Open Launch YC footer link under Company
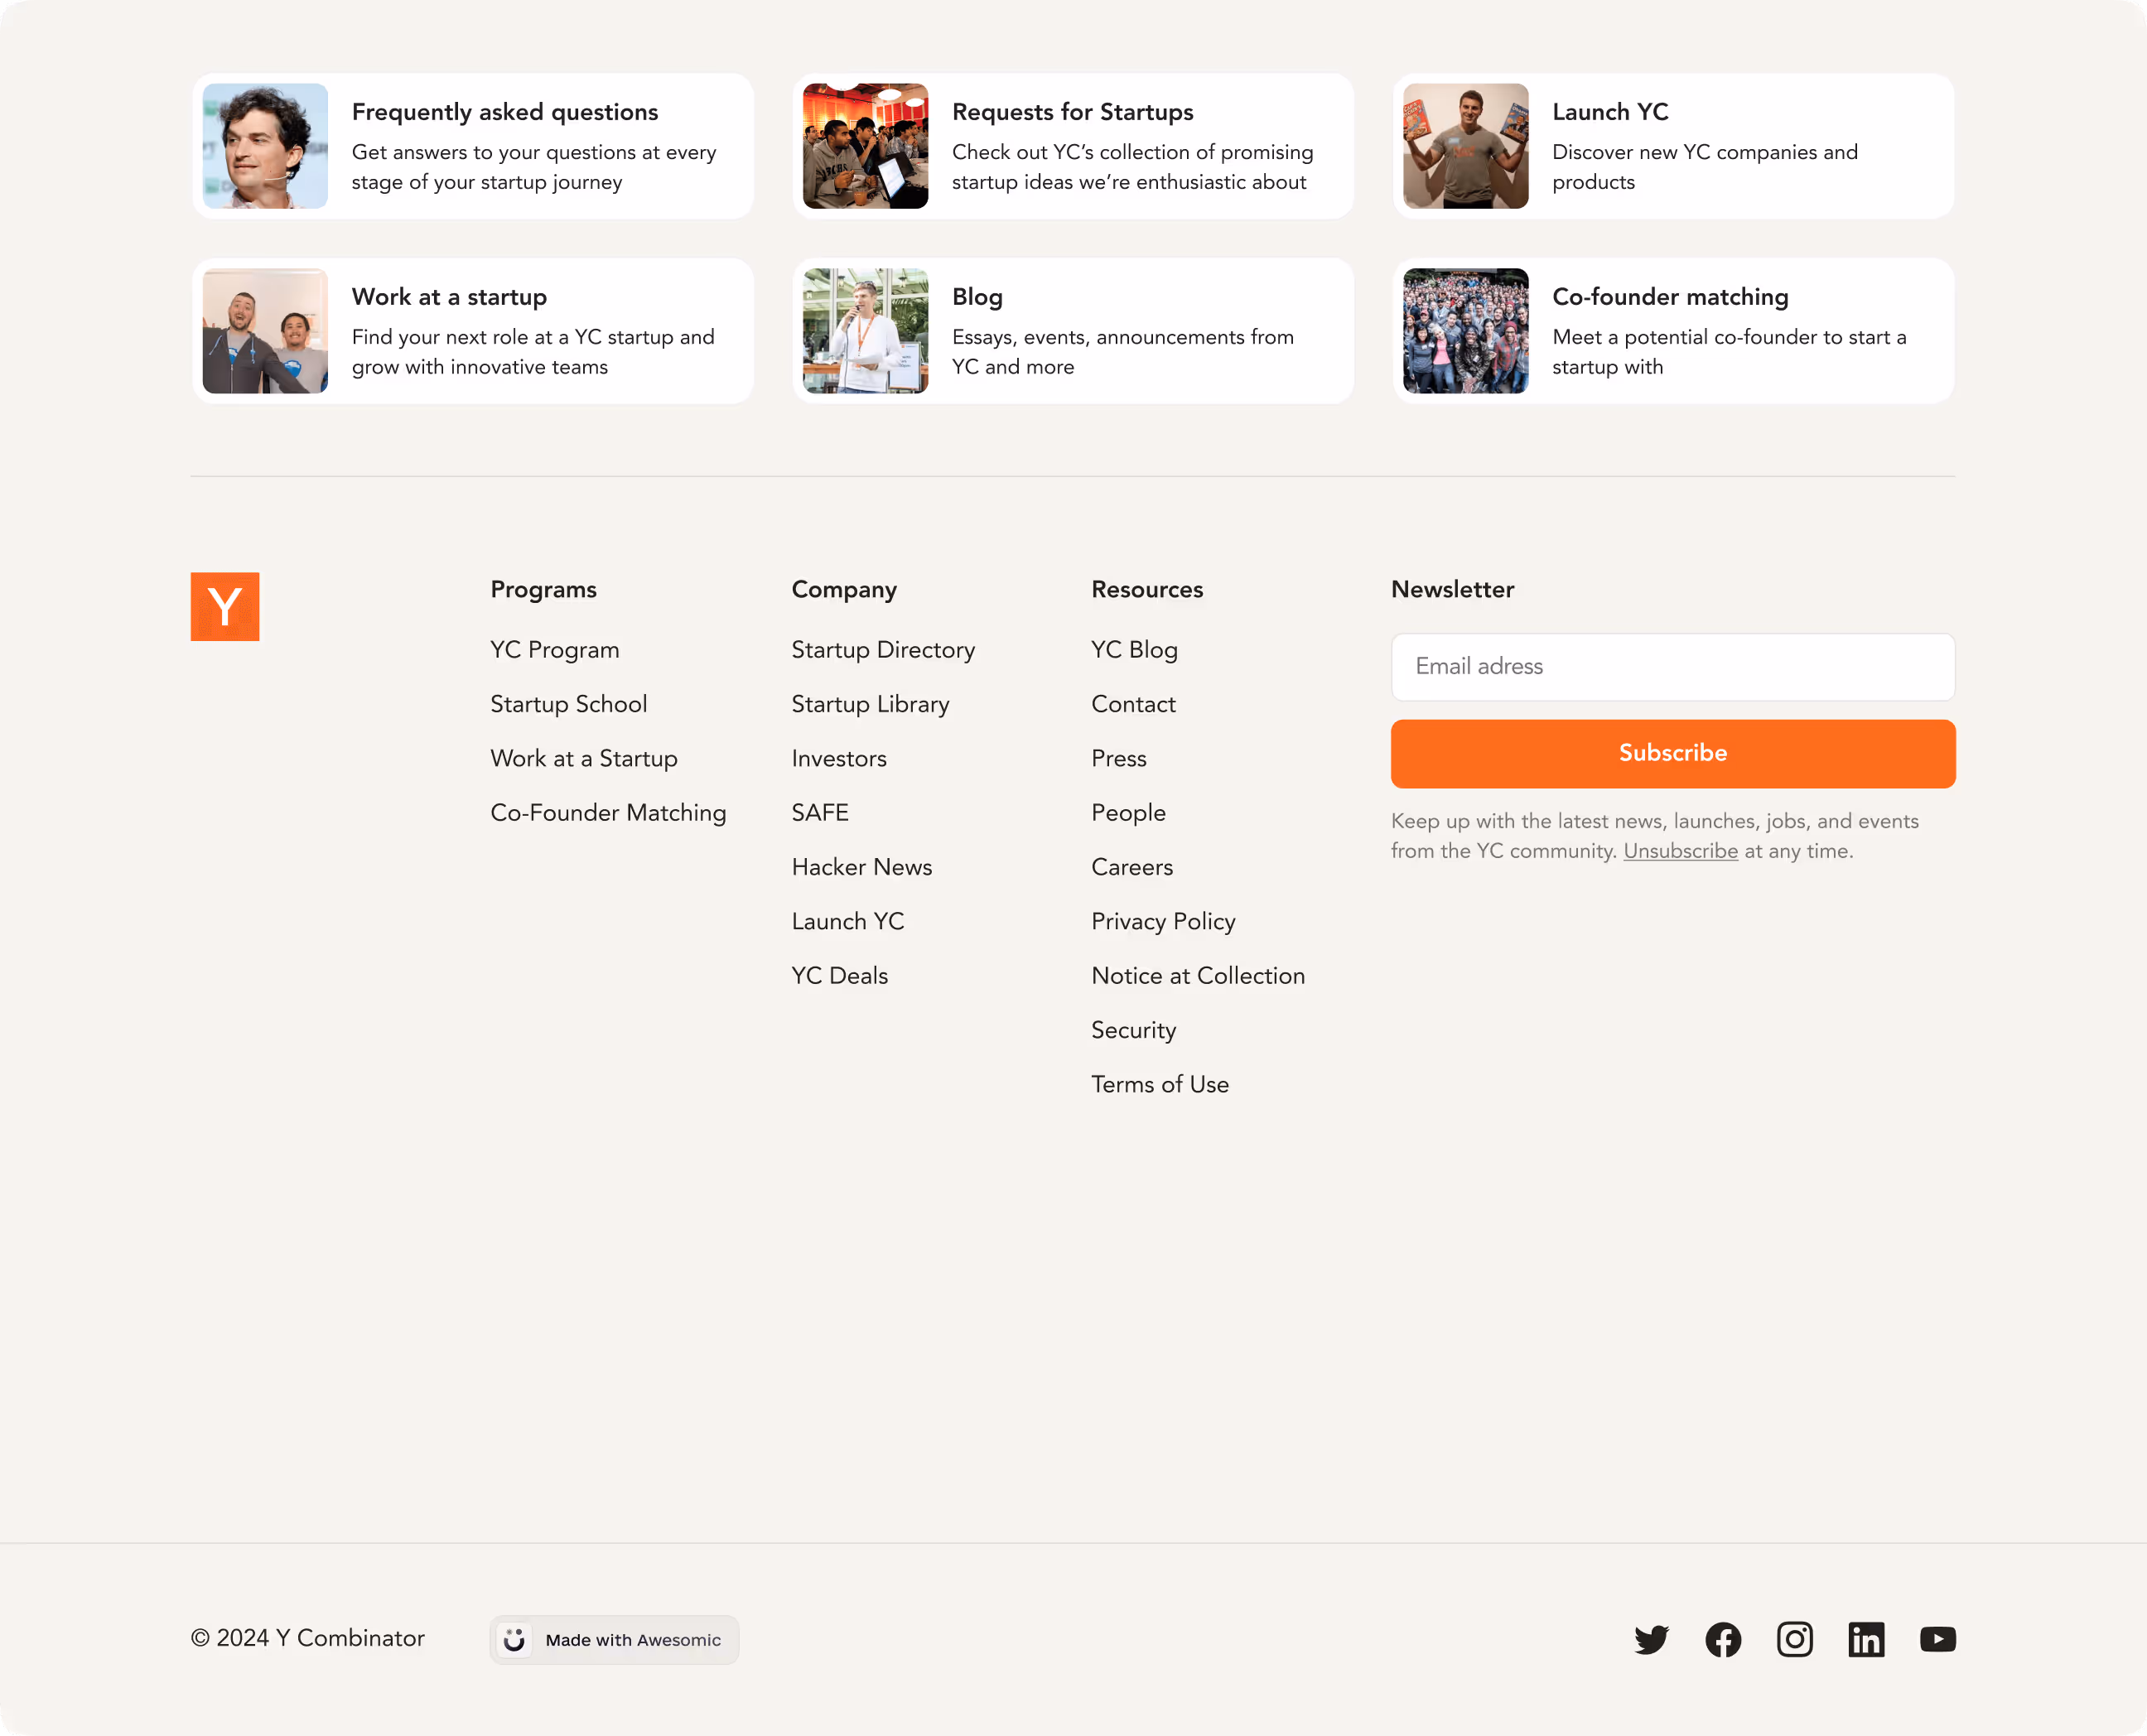2147x1736 pixels. point(848,921)
